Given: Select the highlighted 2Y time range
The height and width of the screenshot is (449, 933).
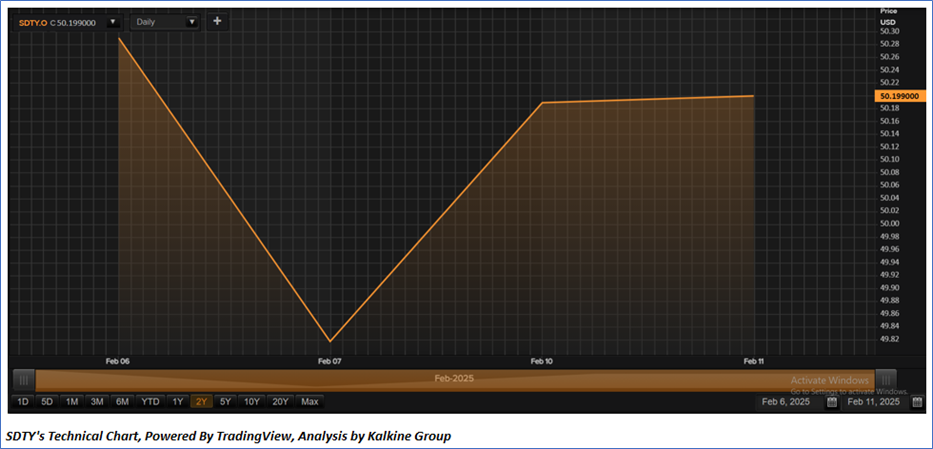Looking at the screenshot, I should 201,402.
